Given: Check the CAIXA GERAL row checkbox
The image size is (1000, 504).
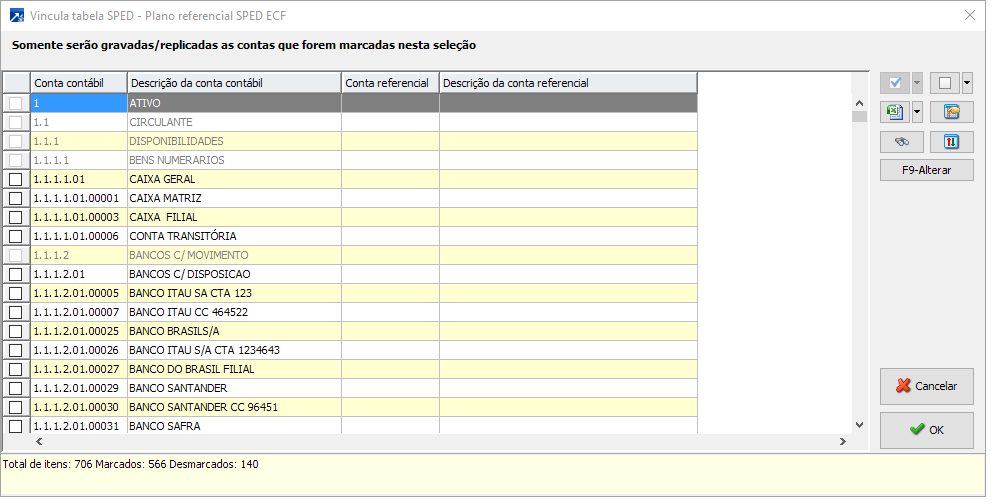Looking at the screenshot, I should (16, 179).
